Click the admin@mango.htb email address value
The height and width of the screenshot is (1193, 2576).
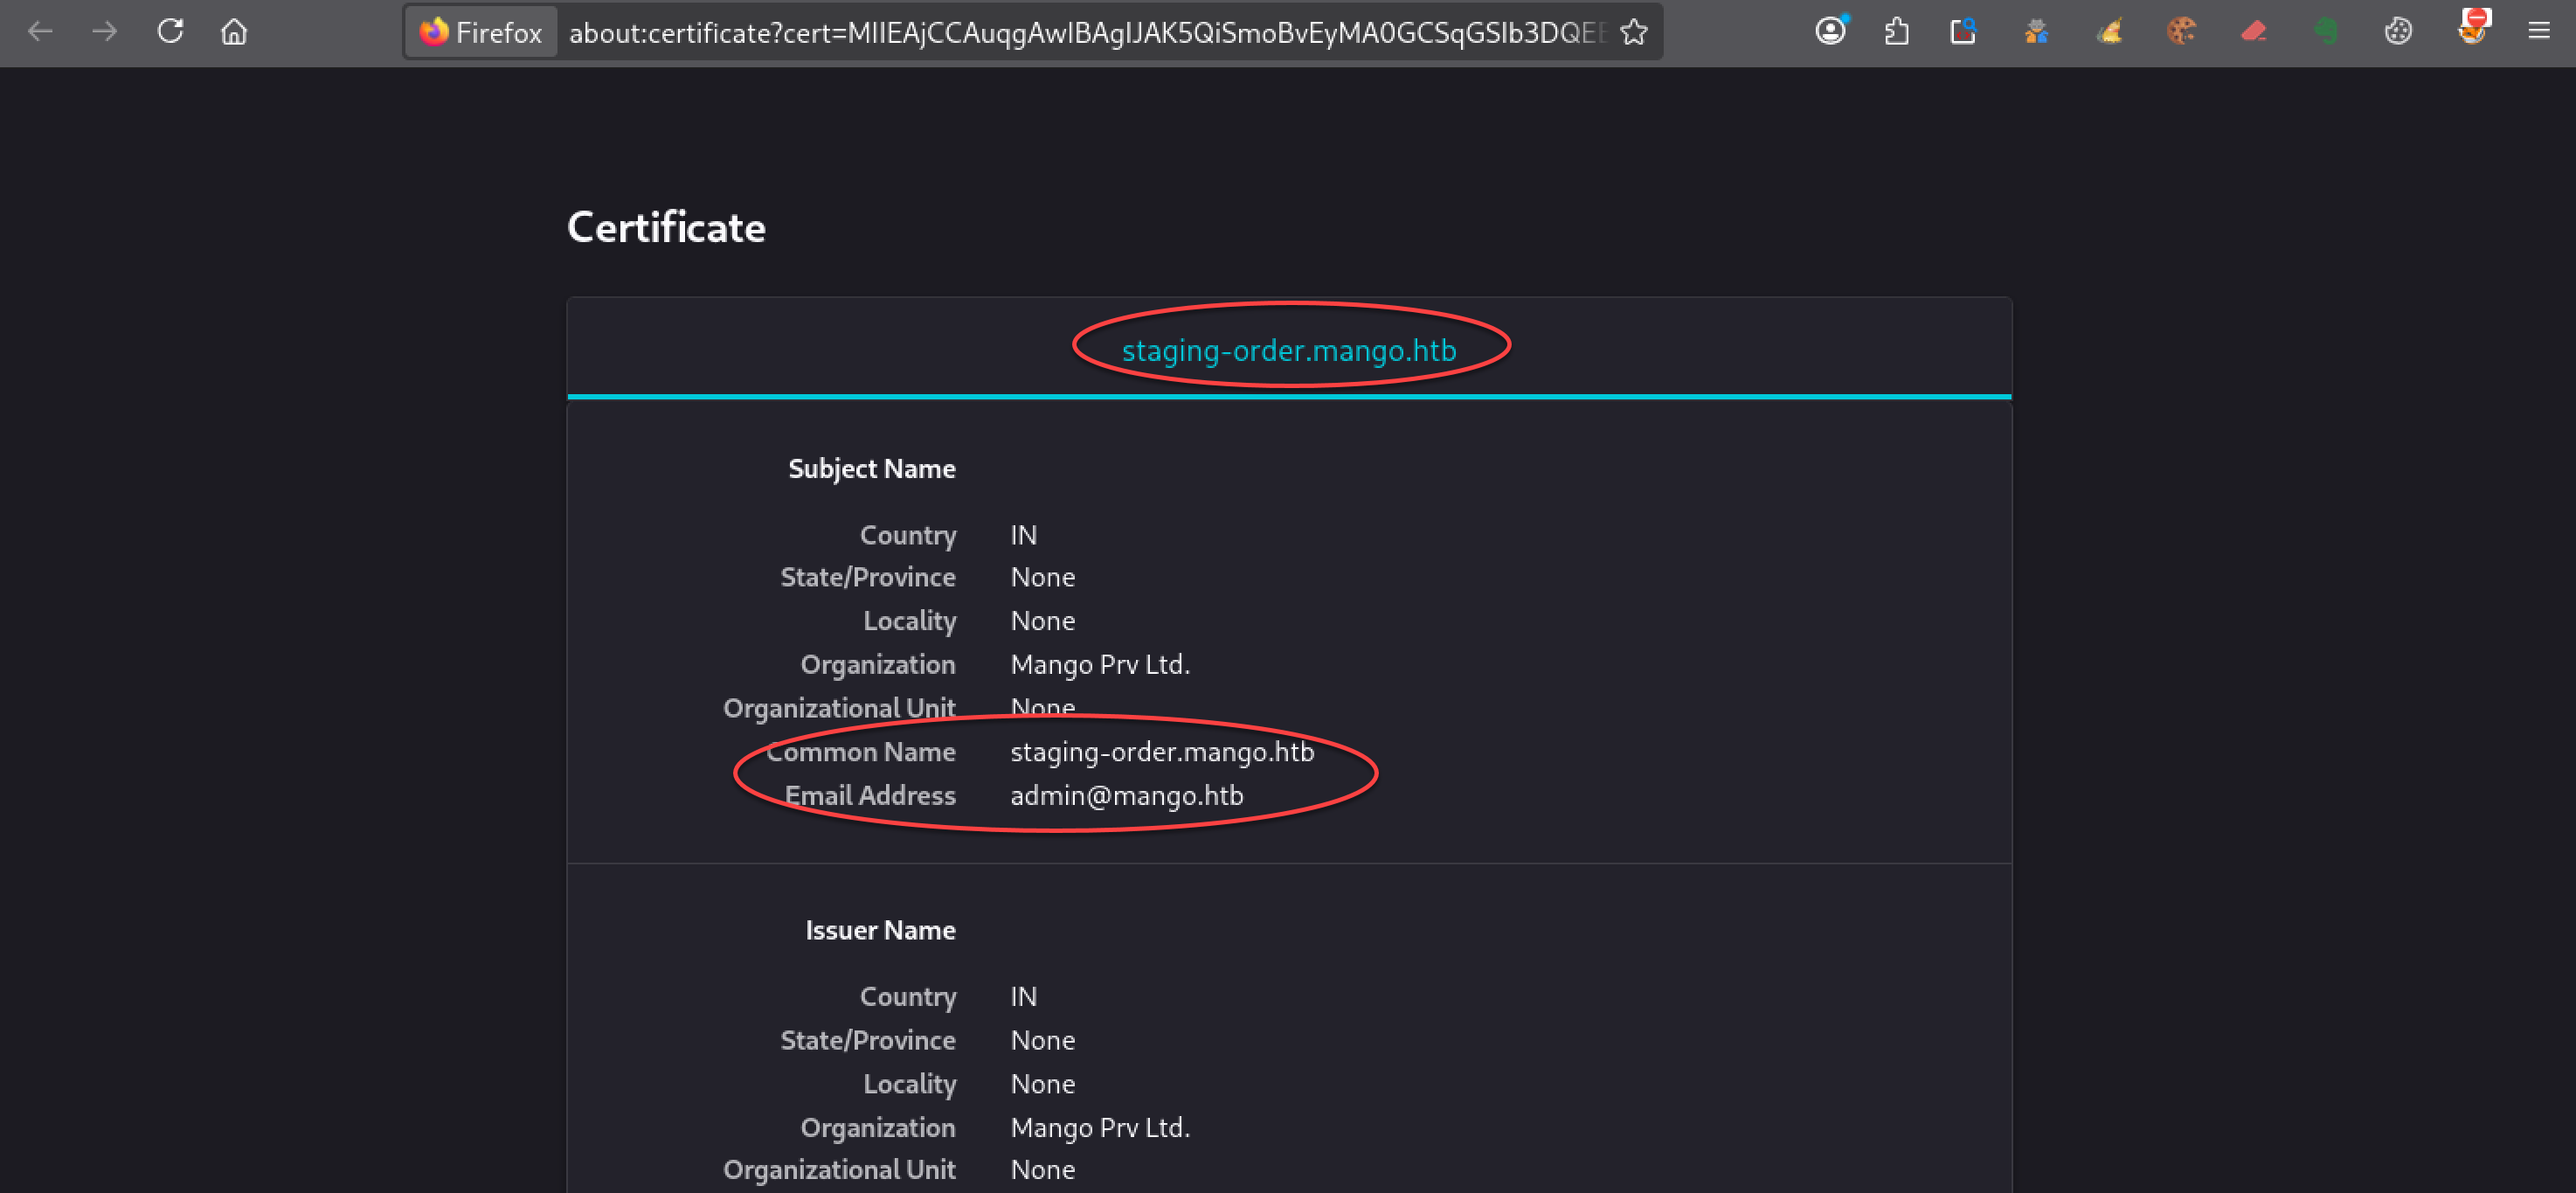pos(1127,796)
